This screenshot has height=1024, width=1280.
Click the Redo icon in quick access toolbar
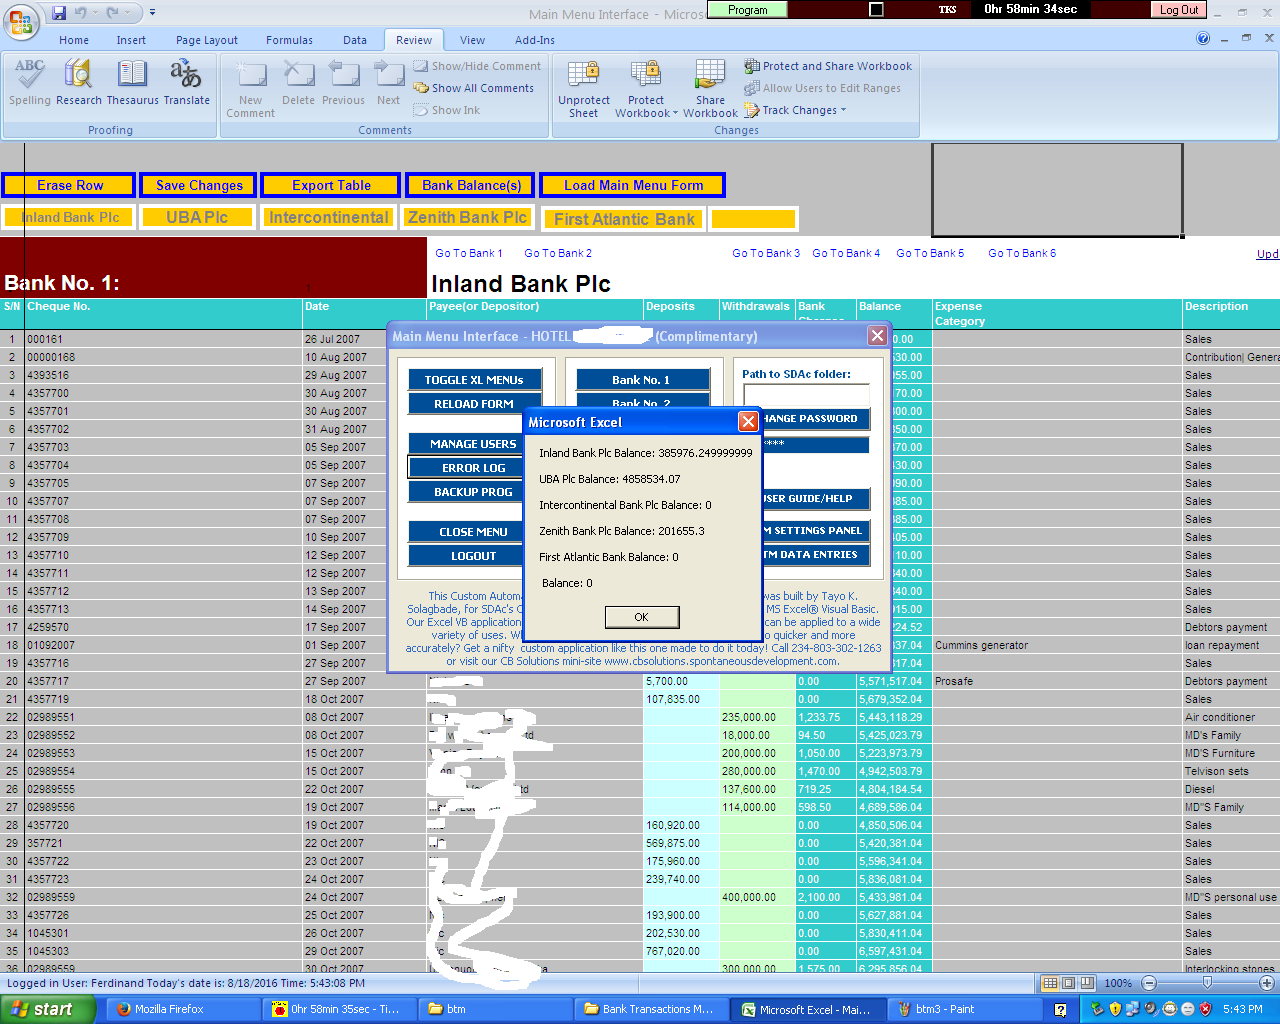(112, 13)
